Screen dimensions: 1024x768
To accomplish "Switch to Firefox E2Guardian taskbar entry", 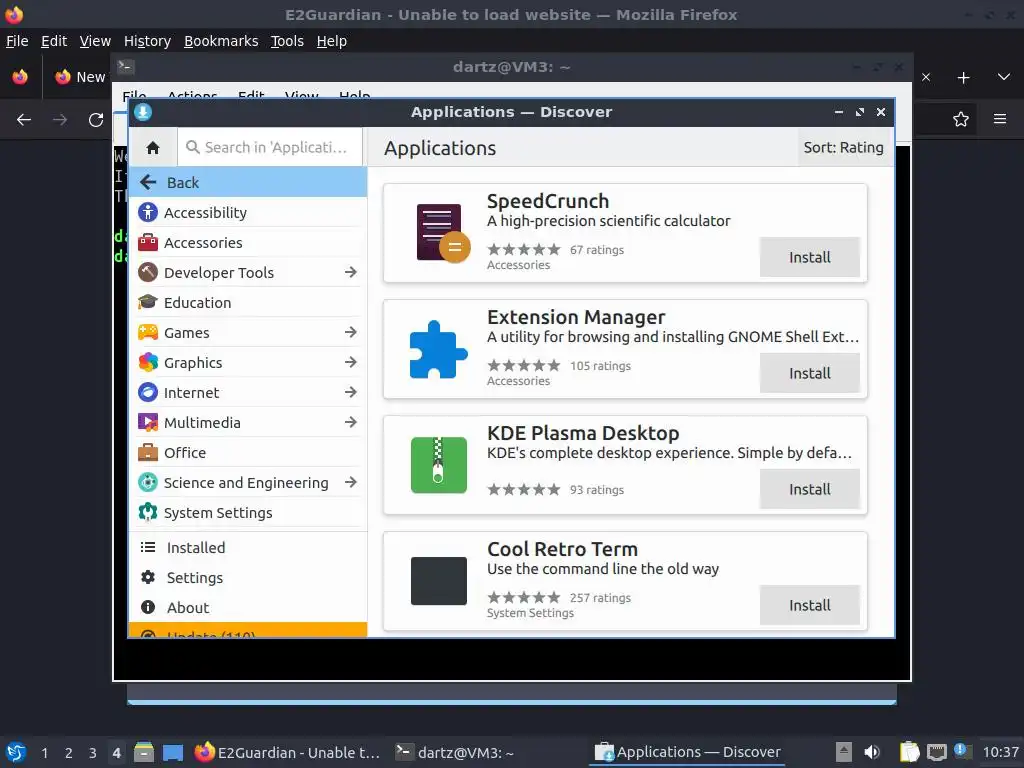I will coord(287,752).
